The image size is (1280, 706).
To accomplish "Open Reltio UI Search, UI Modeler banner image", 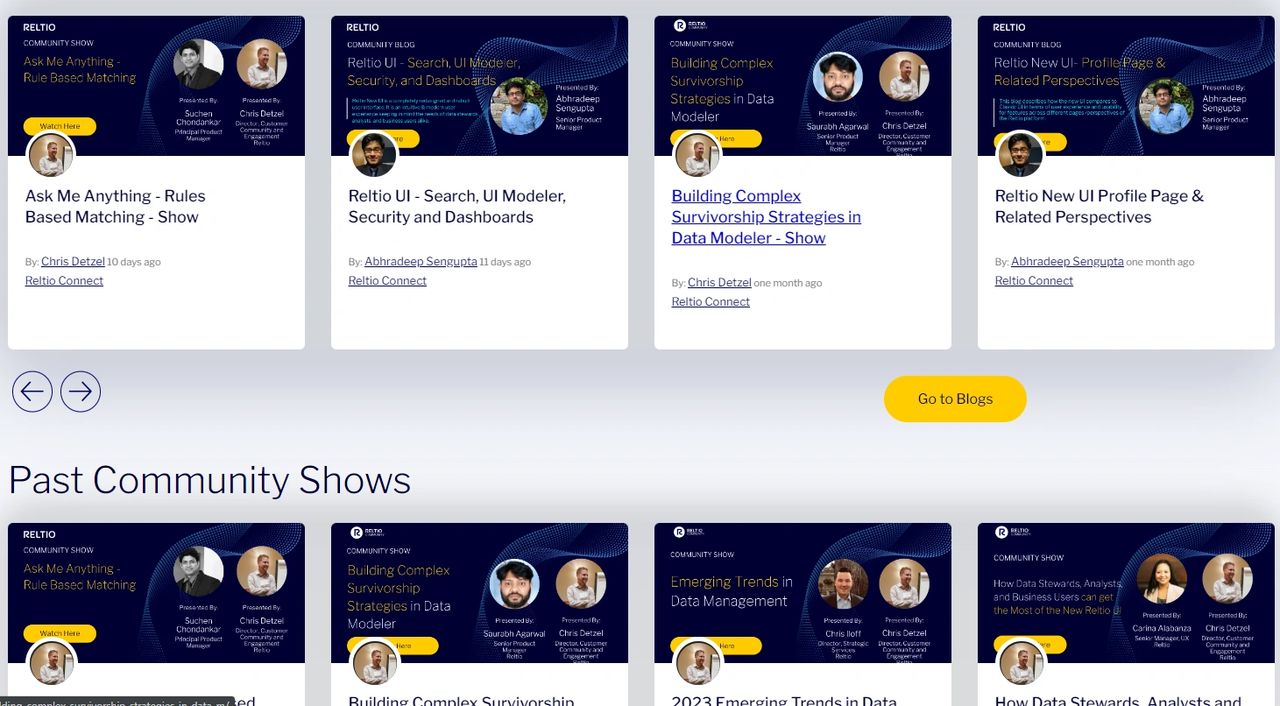I will point(479,85).
